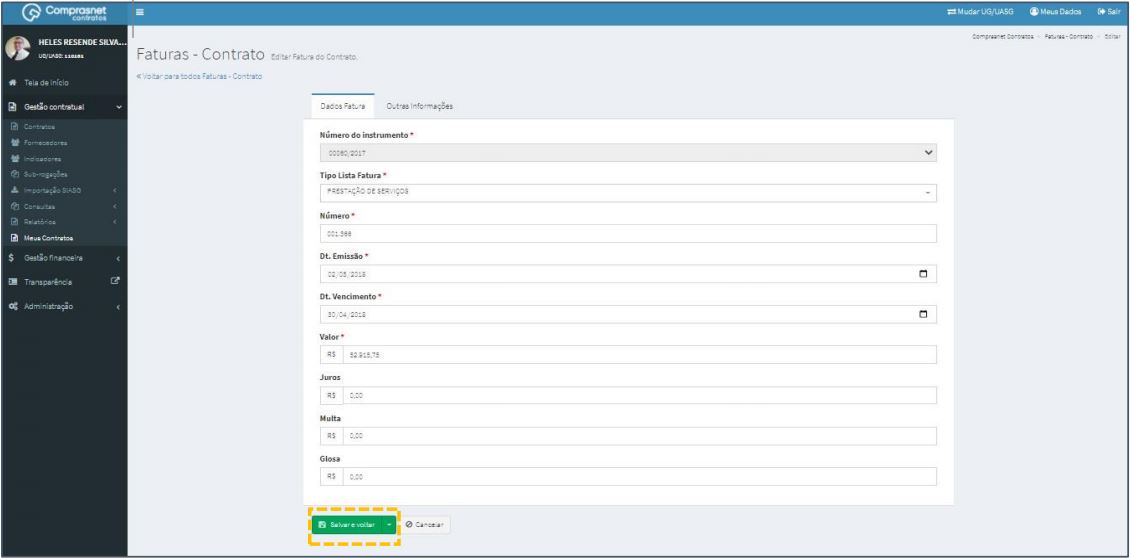Click the dollar icon of Gestão financeira
Image resolution: width=1131 pixels, height=560 pixels.
[x=12, y=258]
